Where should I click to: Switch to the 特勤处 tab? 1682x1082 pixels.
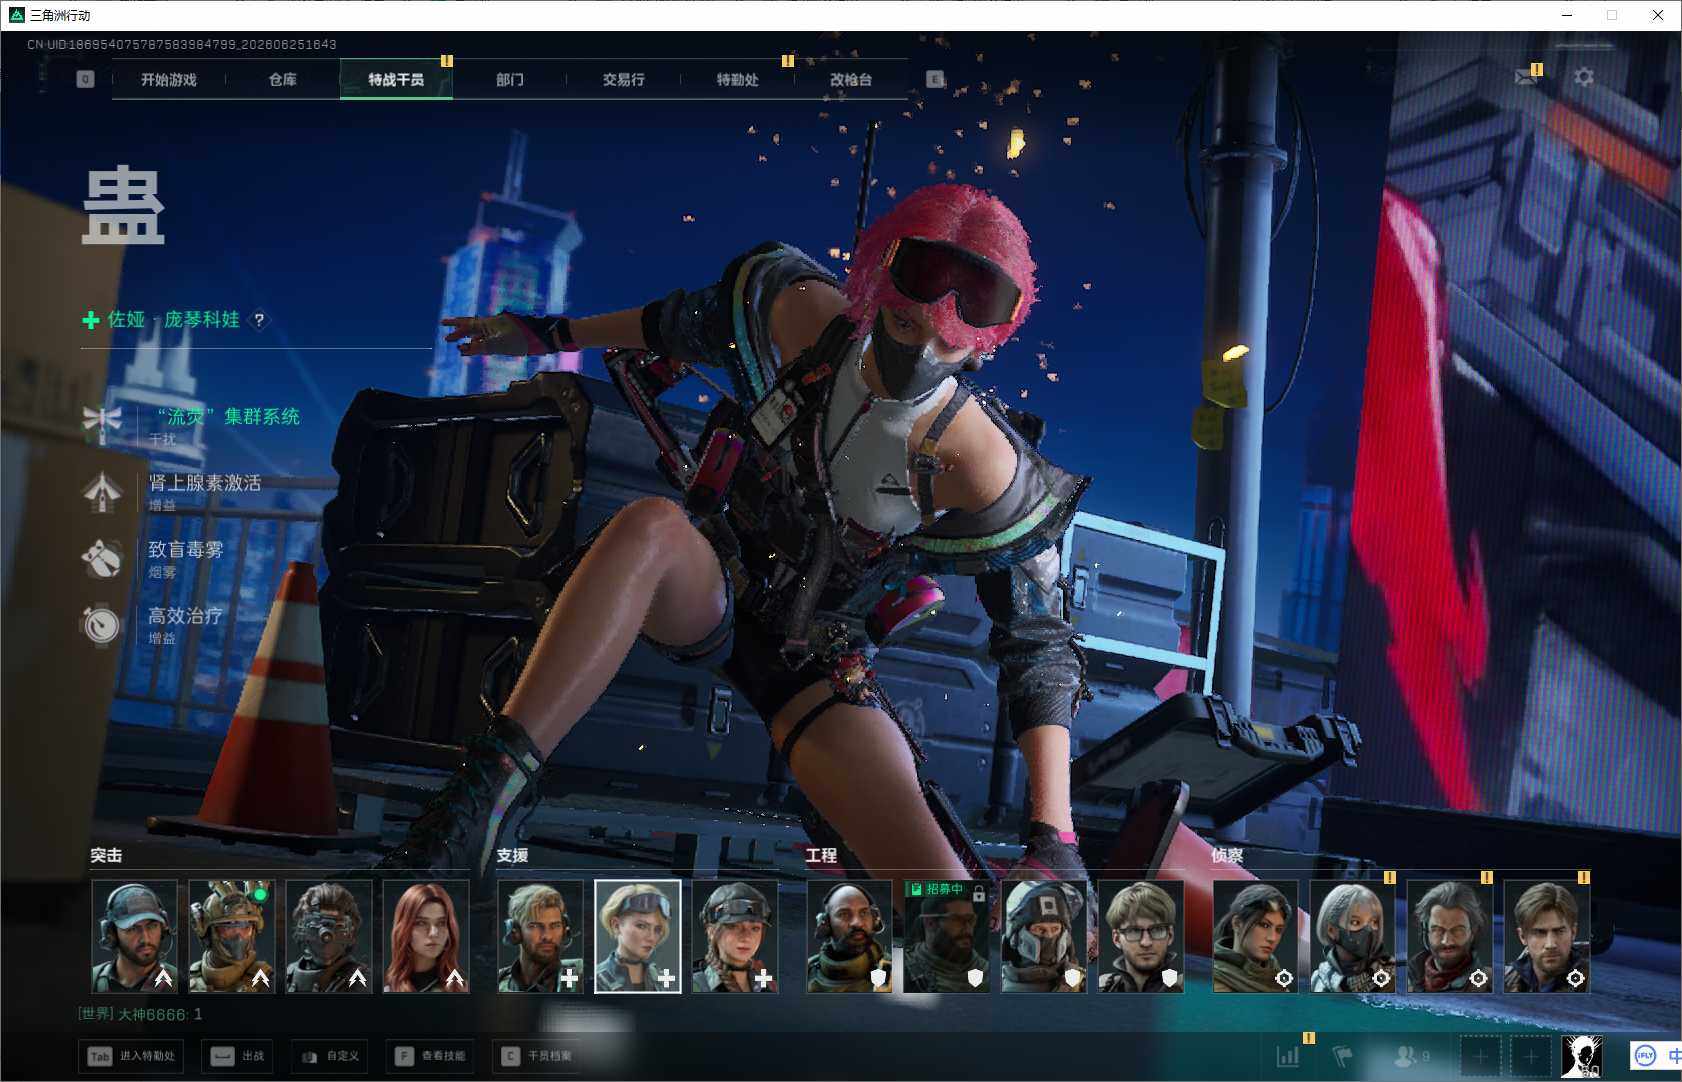click(x=738, y=79)
